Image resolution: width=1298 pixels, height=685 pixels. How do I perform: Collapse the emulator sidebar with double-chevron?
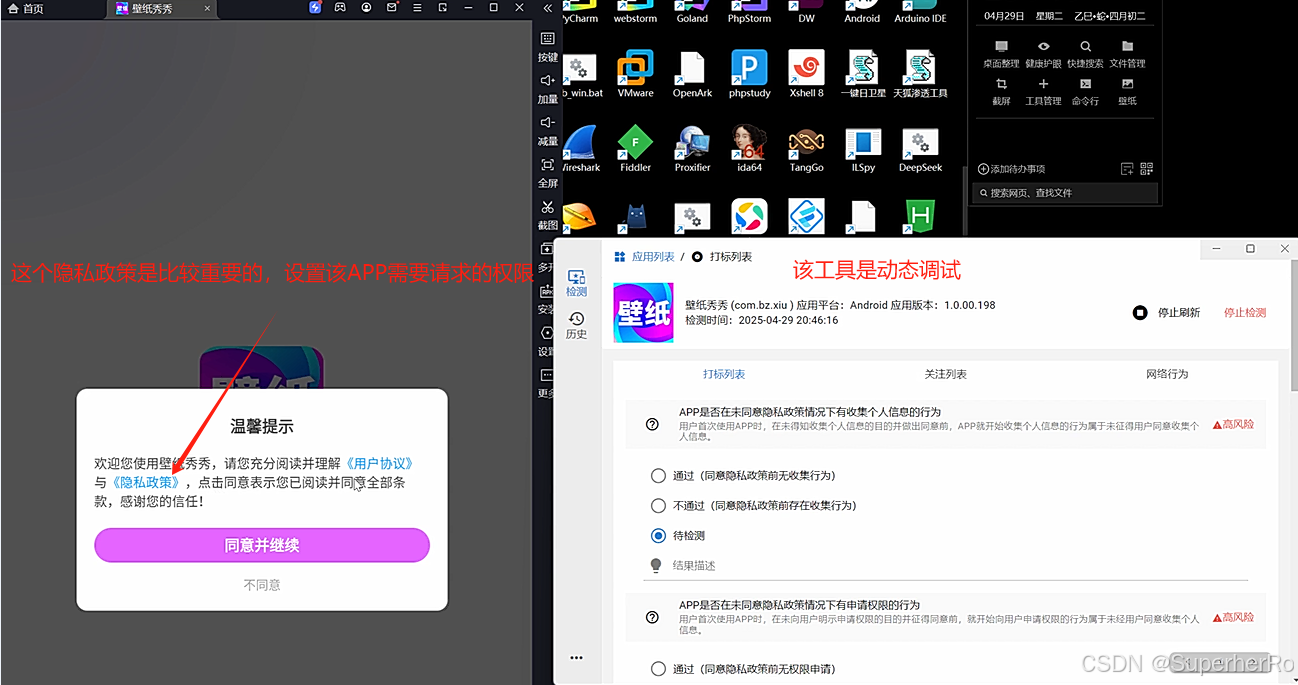point(548,8)
